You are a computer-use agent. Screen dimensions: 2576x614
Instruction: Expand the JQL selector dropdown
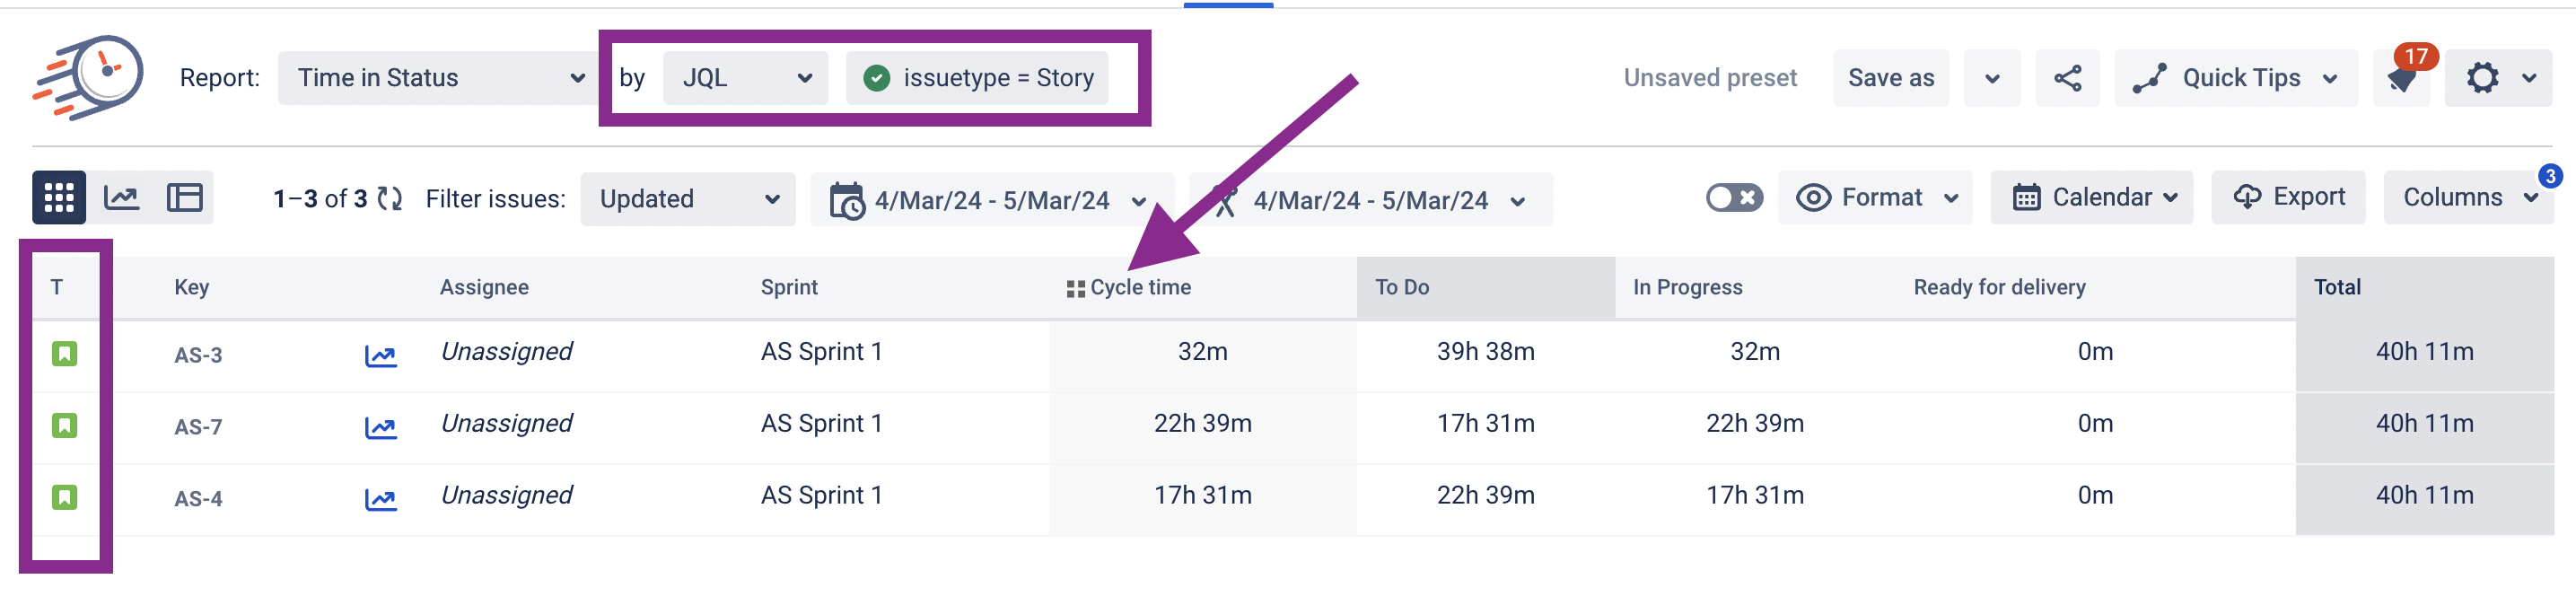click(x=745, y=77)
